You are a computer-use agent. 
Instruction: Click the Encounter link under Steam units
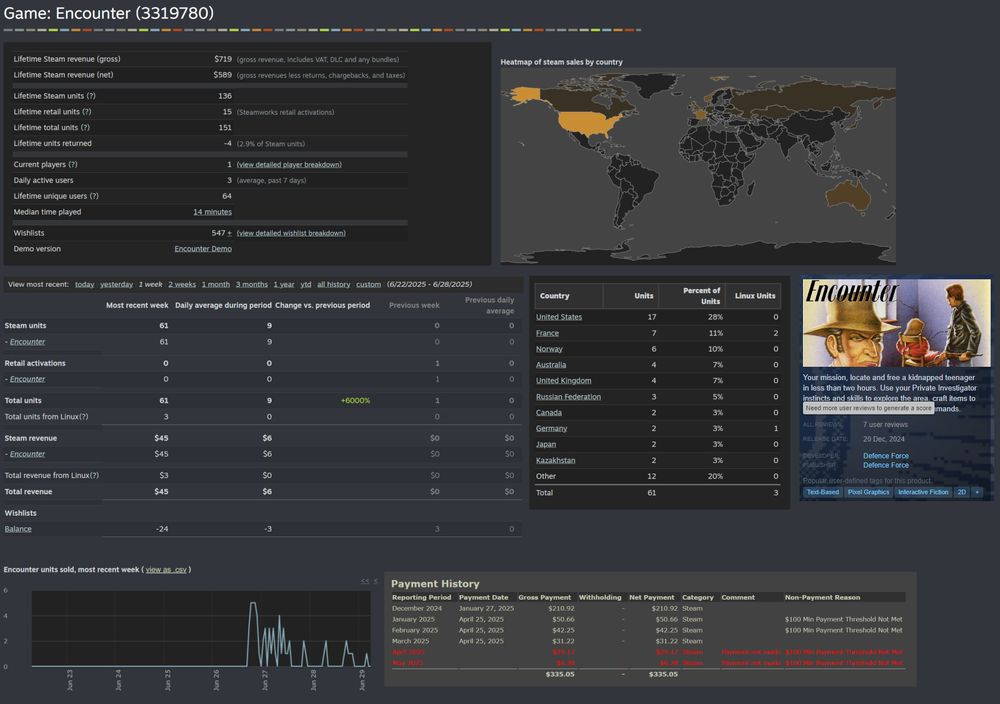(x=27, y=342)
